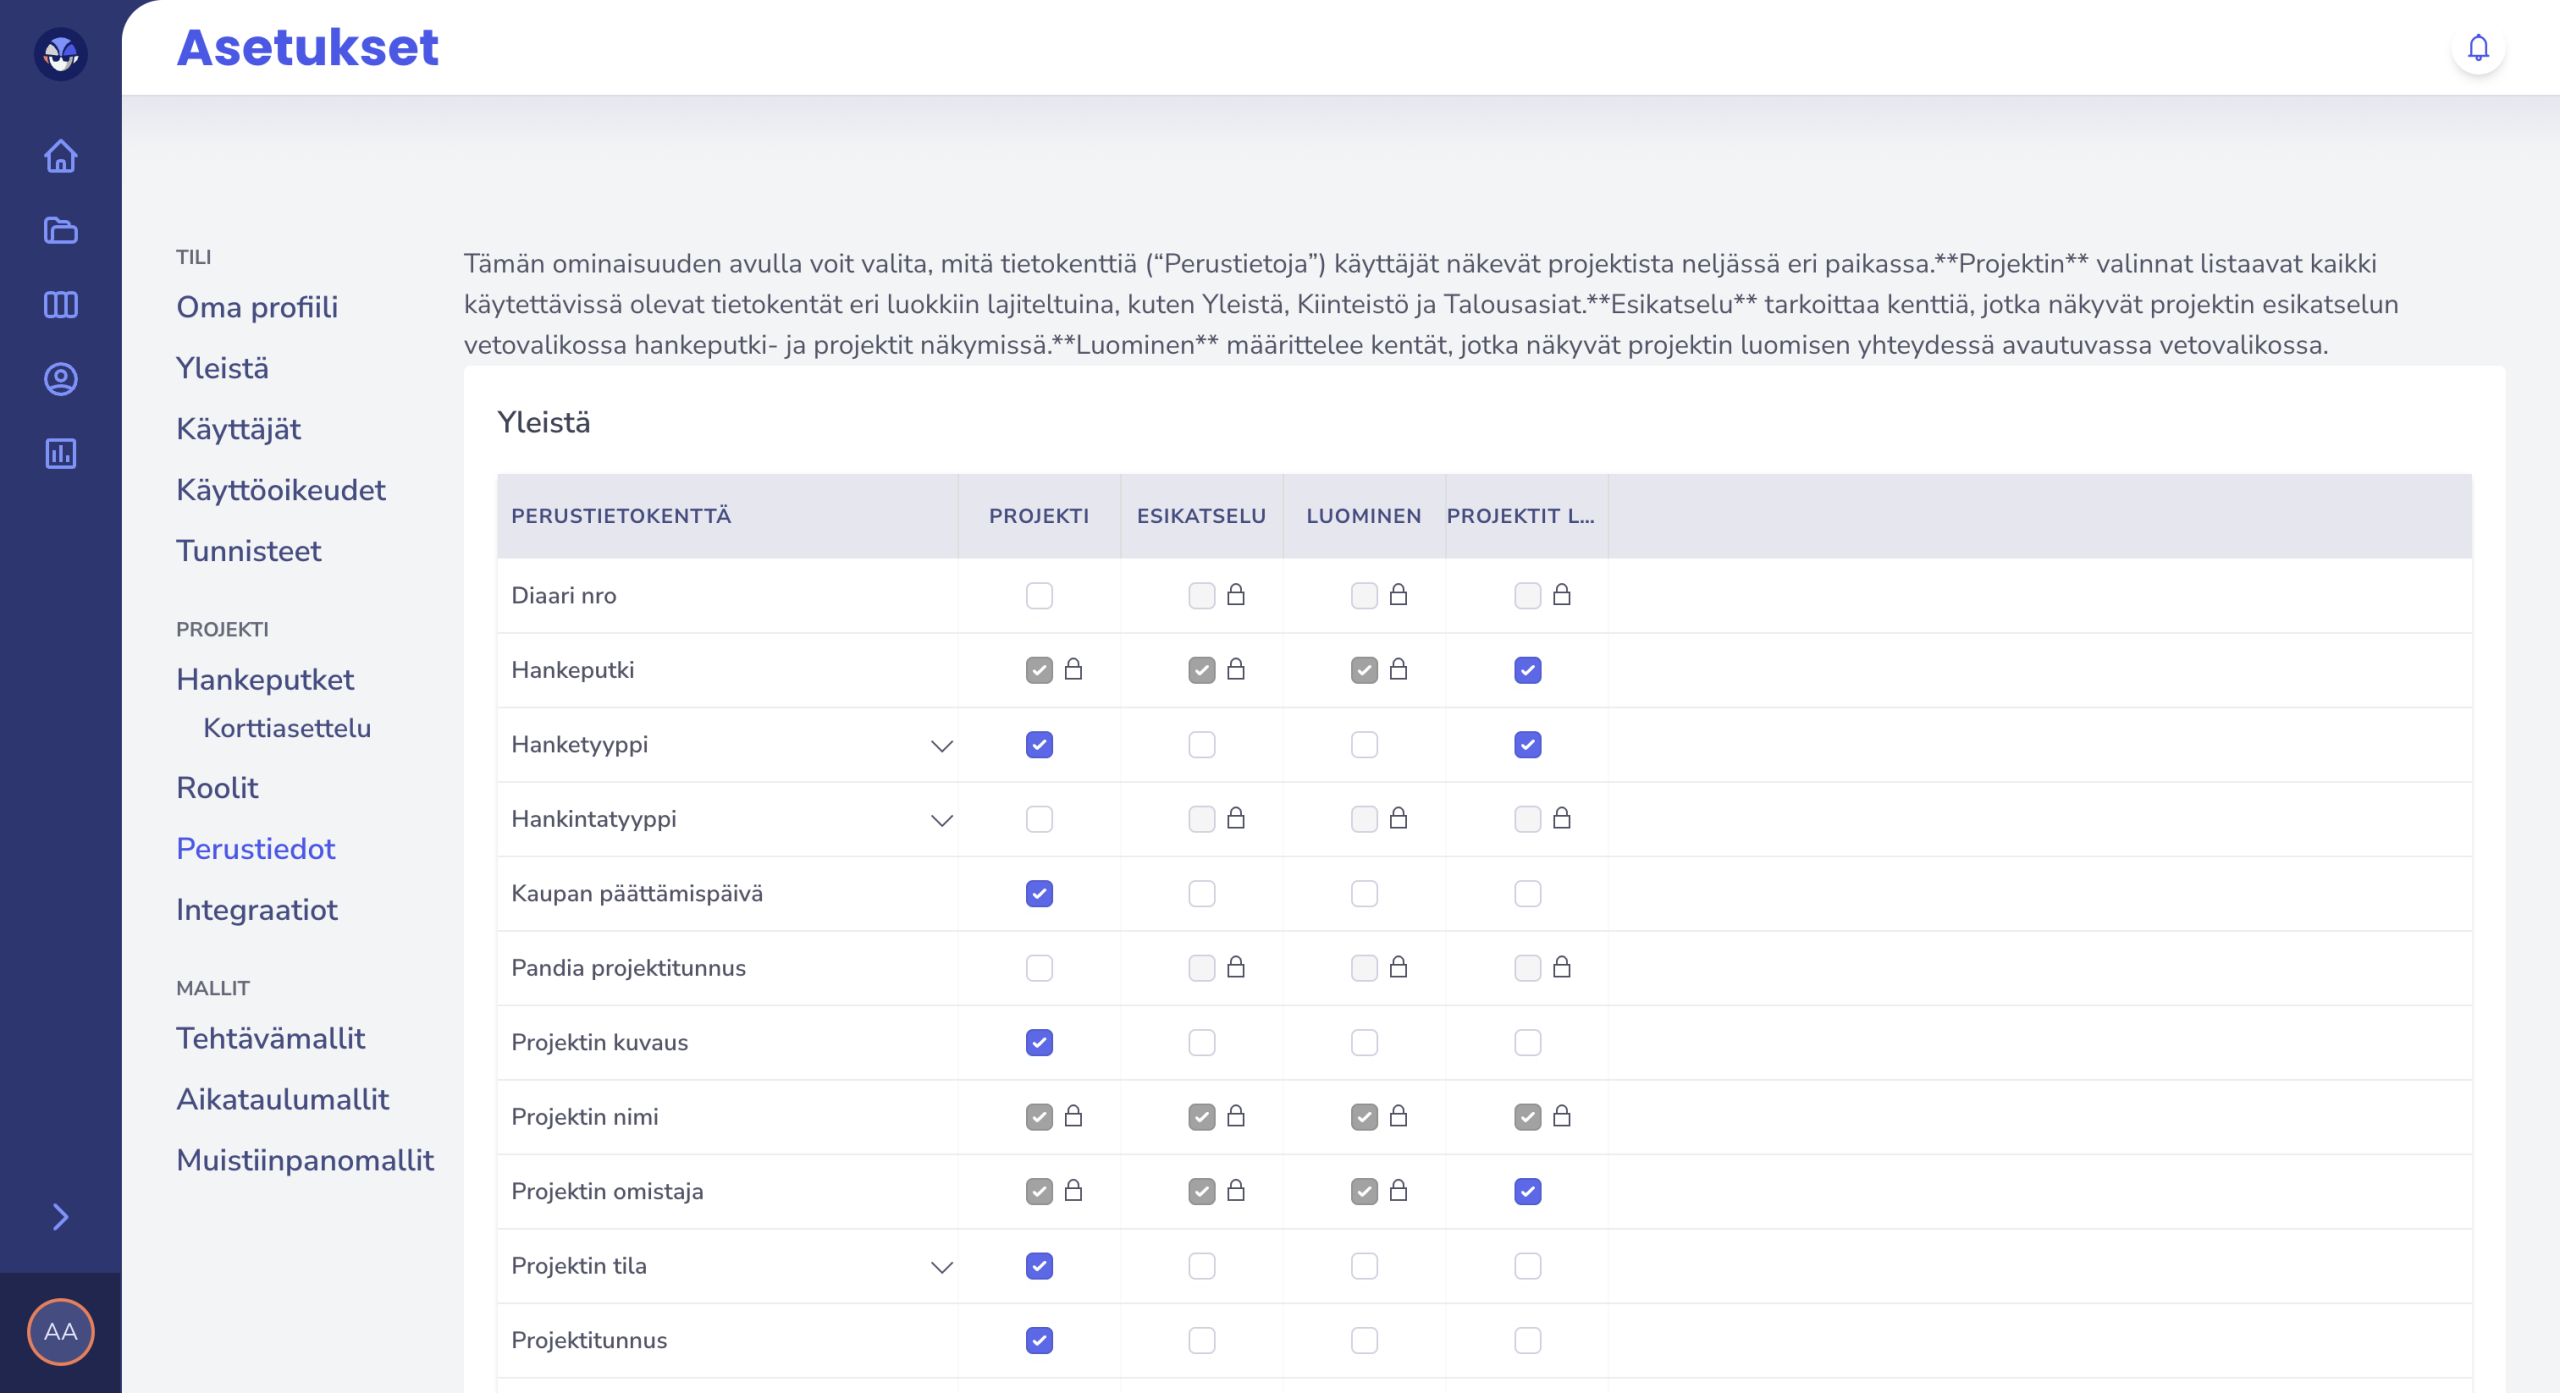Check Projektitunnus checkbox in Luominen column

tap(1364, 1341)
